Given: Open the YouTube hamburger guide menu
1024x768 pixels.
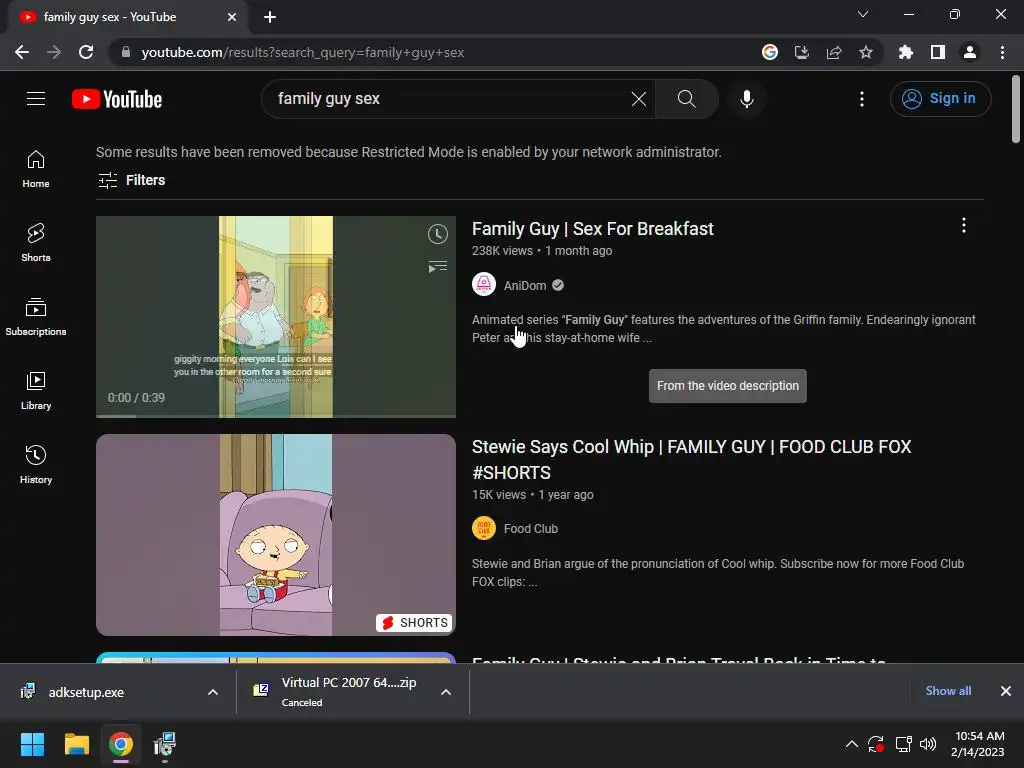Looking at the screenshot, I should point(36,99).
